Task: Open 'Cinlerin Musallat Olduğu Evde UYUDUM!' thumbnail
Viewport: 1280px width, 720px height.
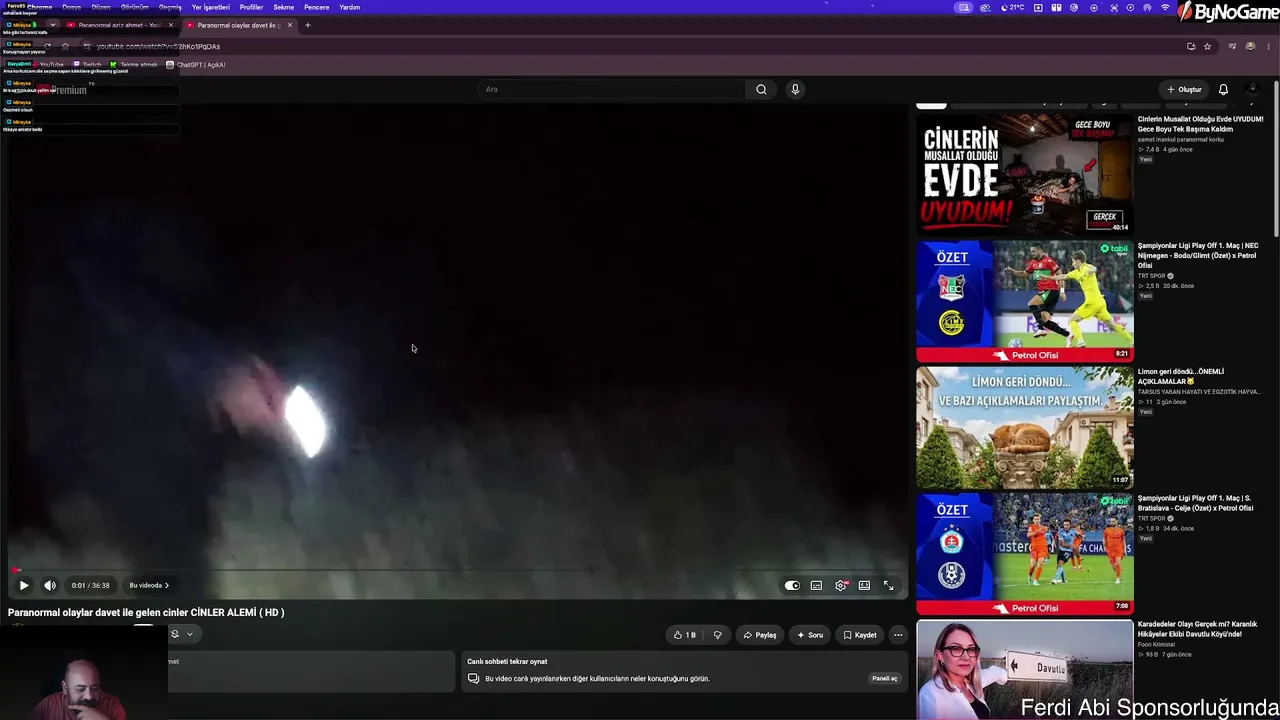Action: point(1025,174)
